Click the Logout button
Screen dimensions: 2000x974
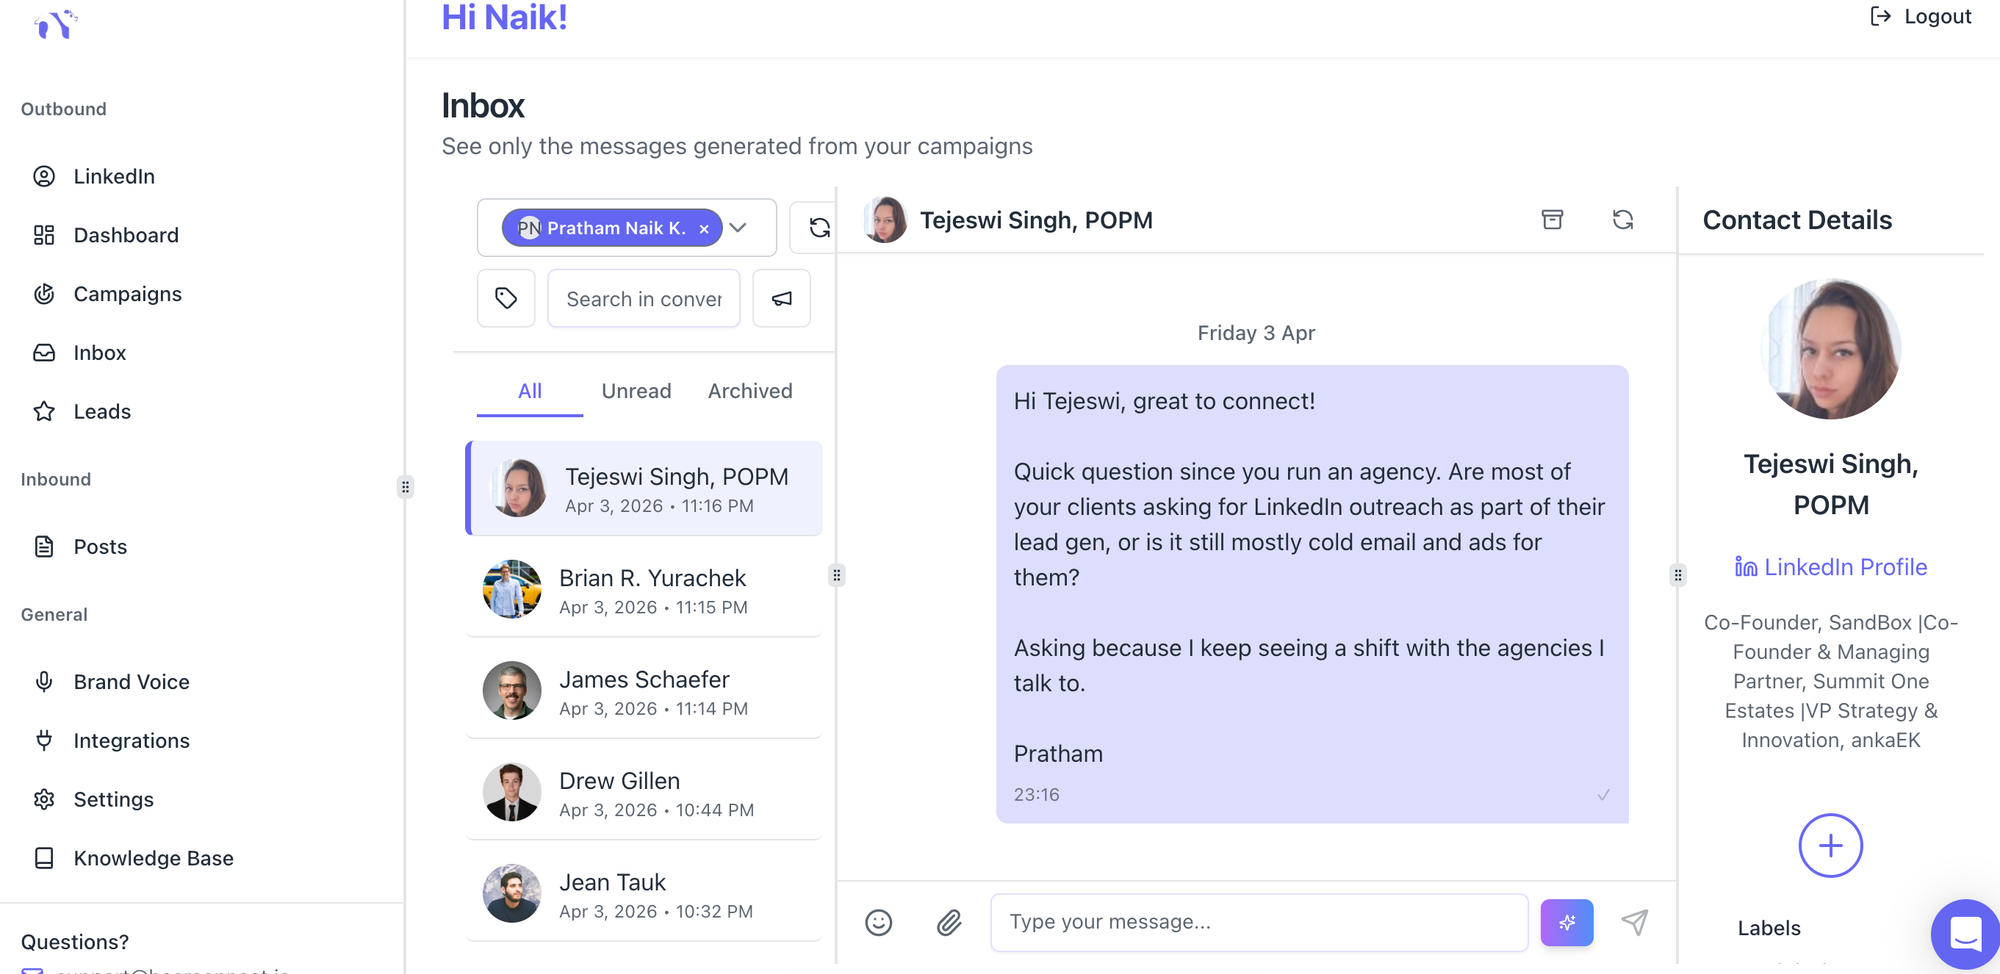pyautogui.click(x=1921, y=17)
